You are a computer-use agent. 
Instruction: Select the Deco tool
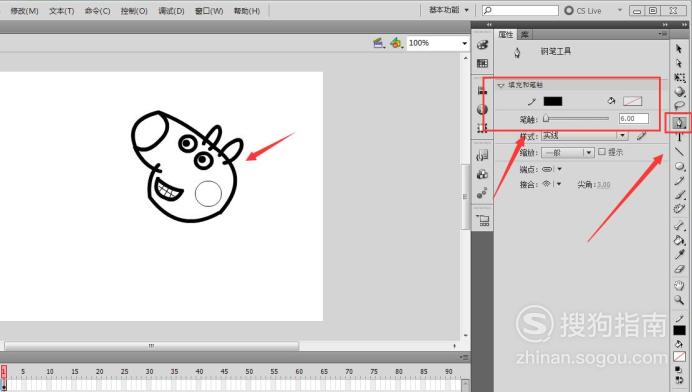679,209
